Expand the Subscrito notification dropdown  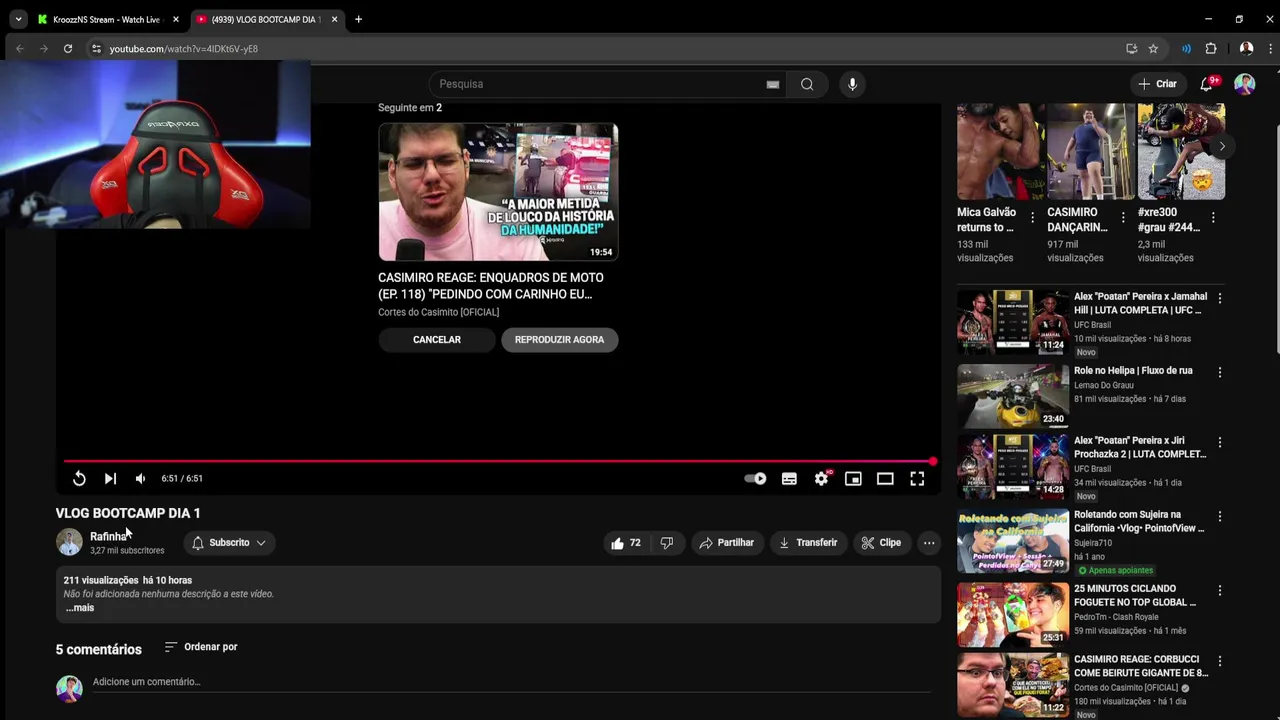pyautogui.click(x=229, y=543)
